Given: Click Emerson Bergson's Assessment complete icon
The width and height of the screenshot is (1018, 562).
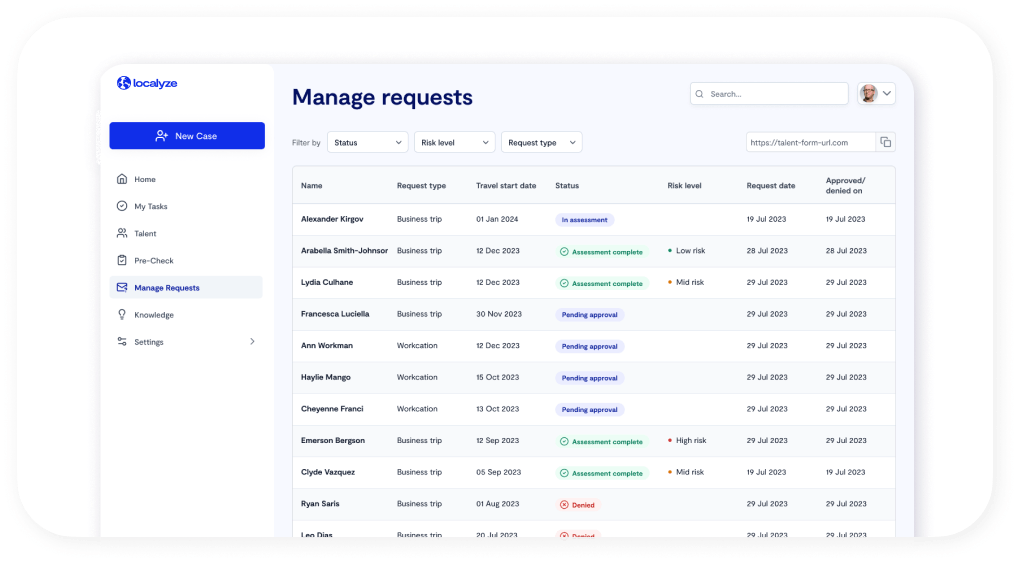Looking at the screenshot, I should click(x=564, y=441).
